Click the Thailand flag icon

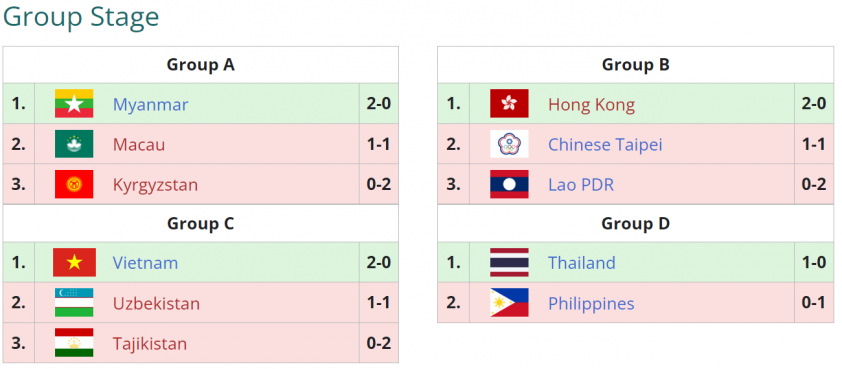click(509, 263)
